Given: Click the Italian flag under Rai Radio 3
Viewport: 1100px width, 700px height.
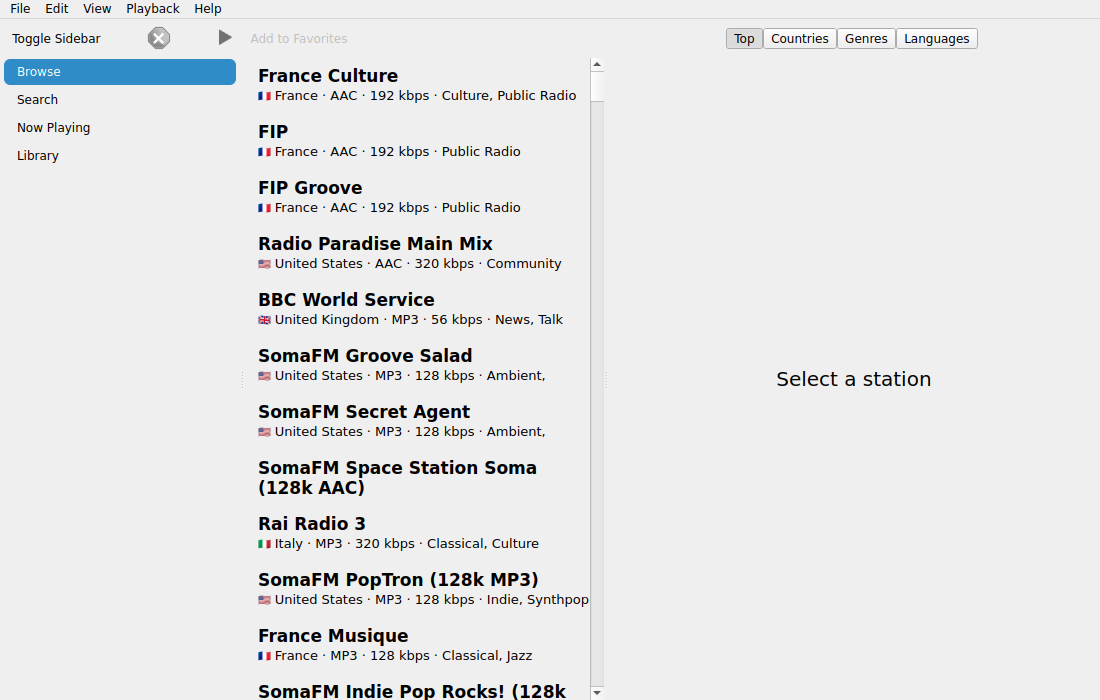Looking at the screenshot, I should [264, 544].
